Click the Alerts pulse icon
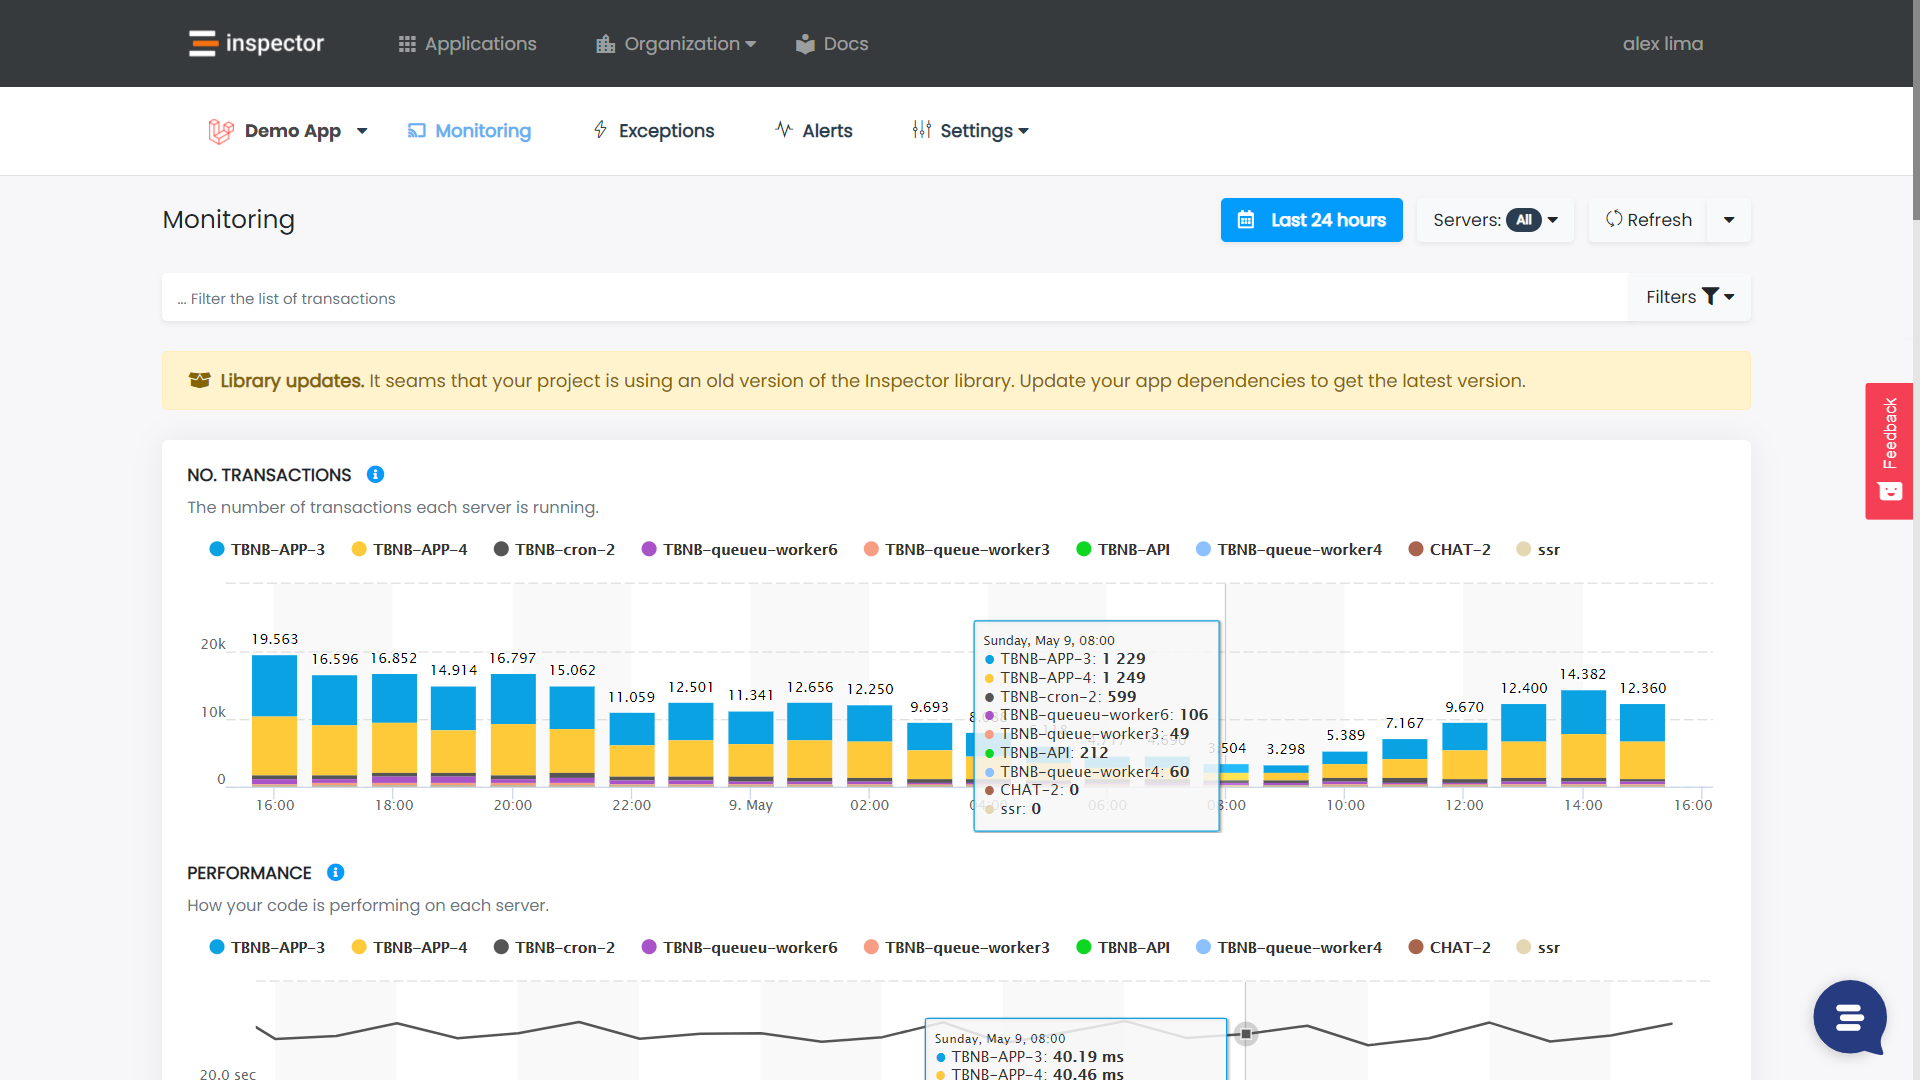The width and height of the screenshot is (1920, 1080). 783,130
